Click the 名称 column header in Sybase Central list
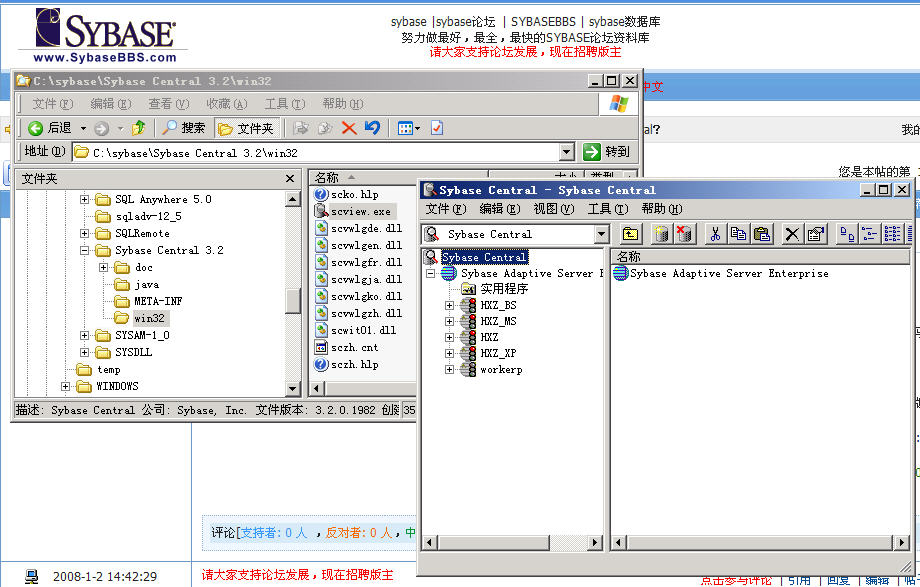Screen dimensions: 920x587 [760, 257]
